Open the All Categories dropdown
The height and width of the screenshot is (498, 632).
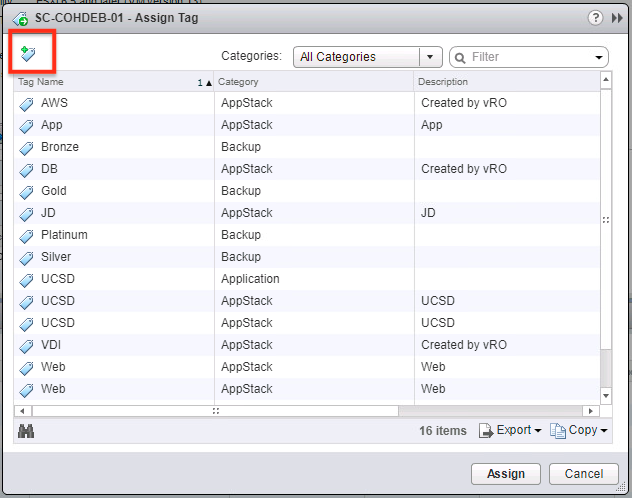click(x=368, y=57)
